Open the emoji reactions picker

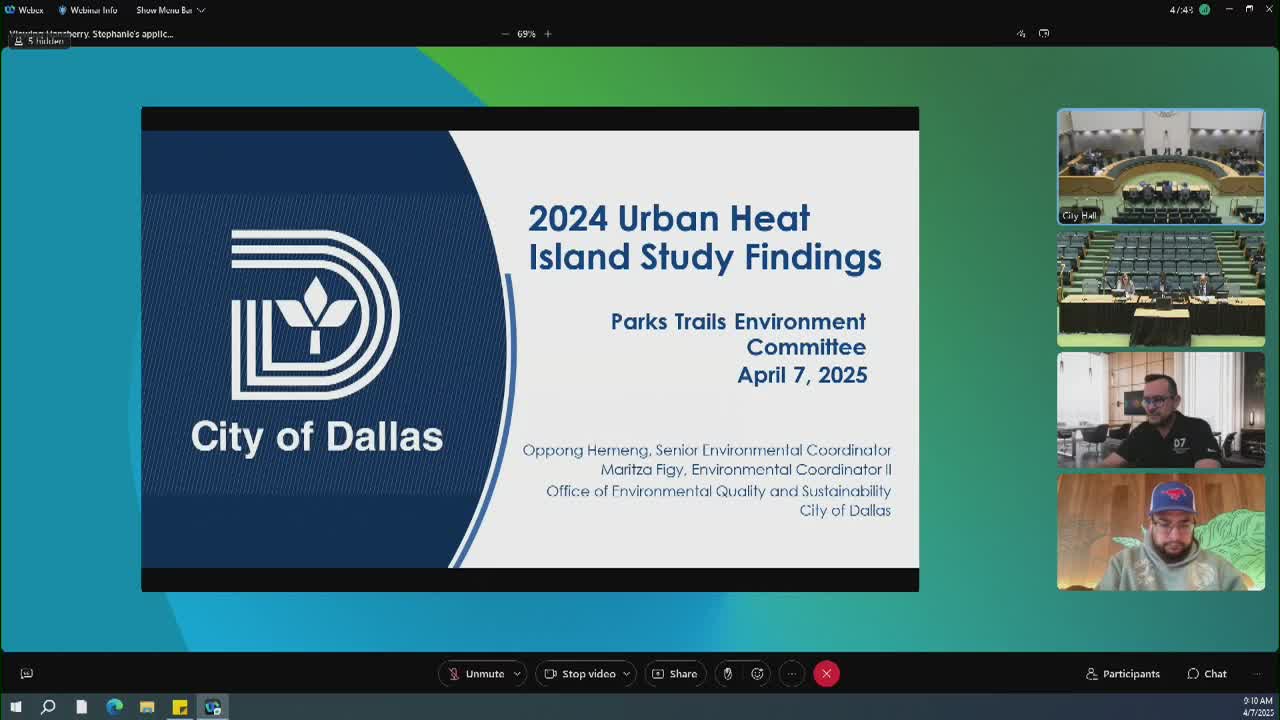(757, 673)
